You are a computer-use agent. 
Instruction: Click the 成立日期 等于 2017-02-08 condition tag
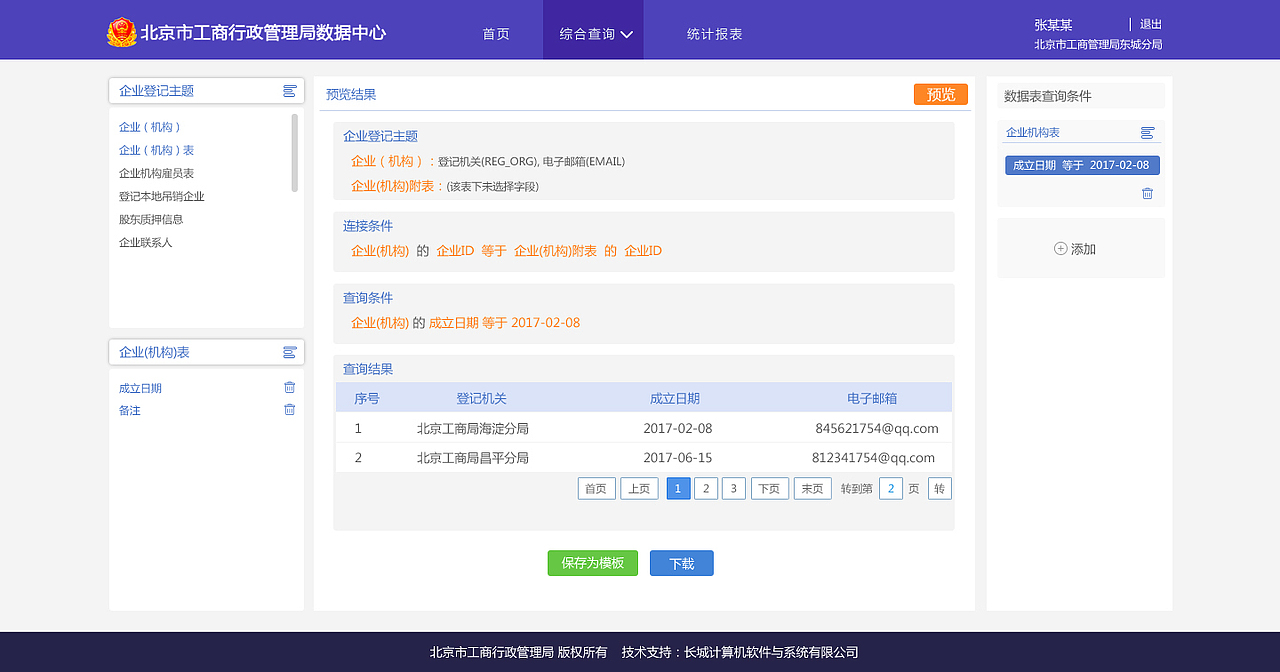1082,165
